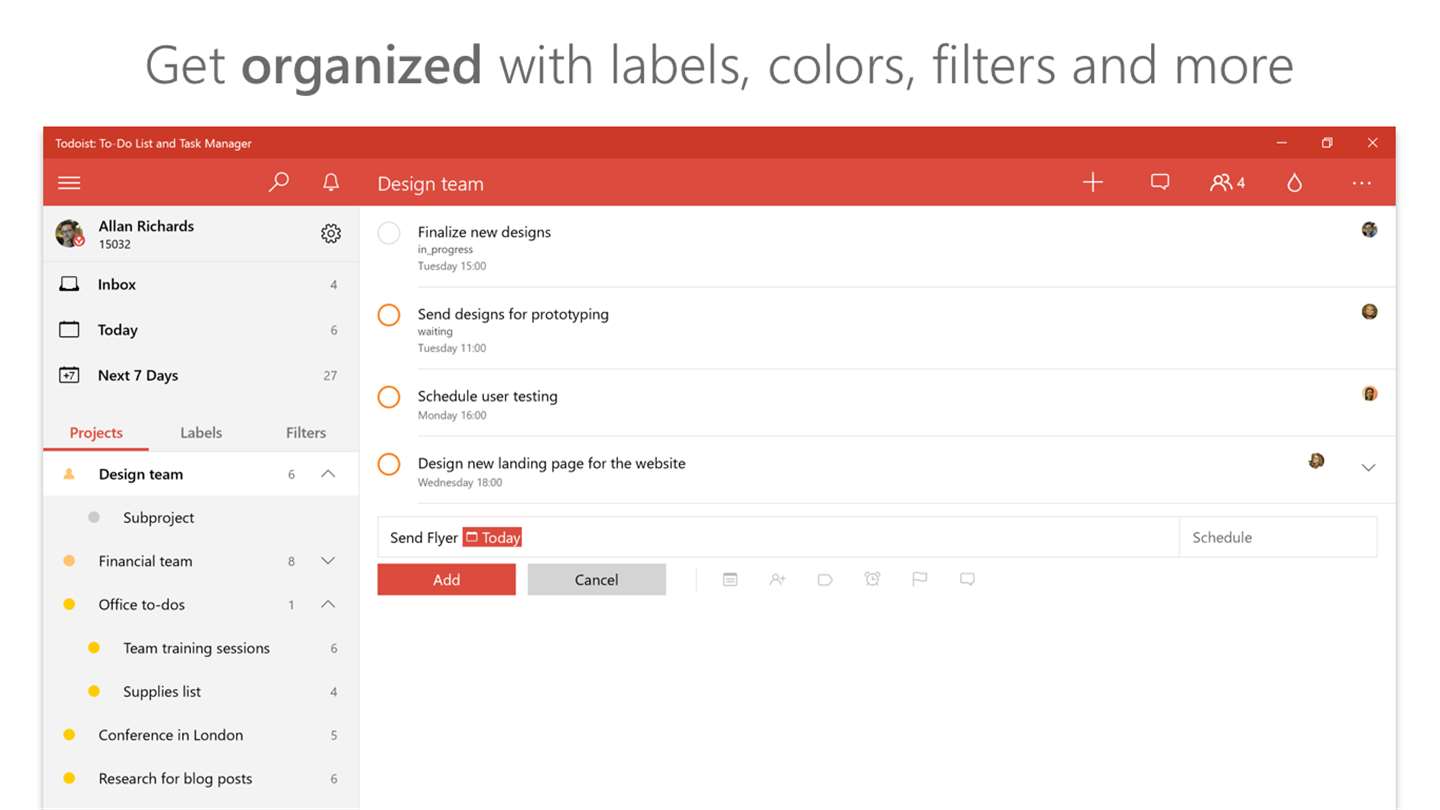Open project comments in the header
Image resolution: width=1440 pixels, height=810 pixels.
(x=1160, y=182)
